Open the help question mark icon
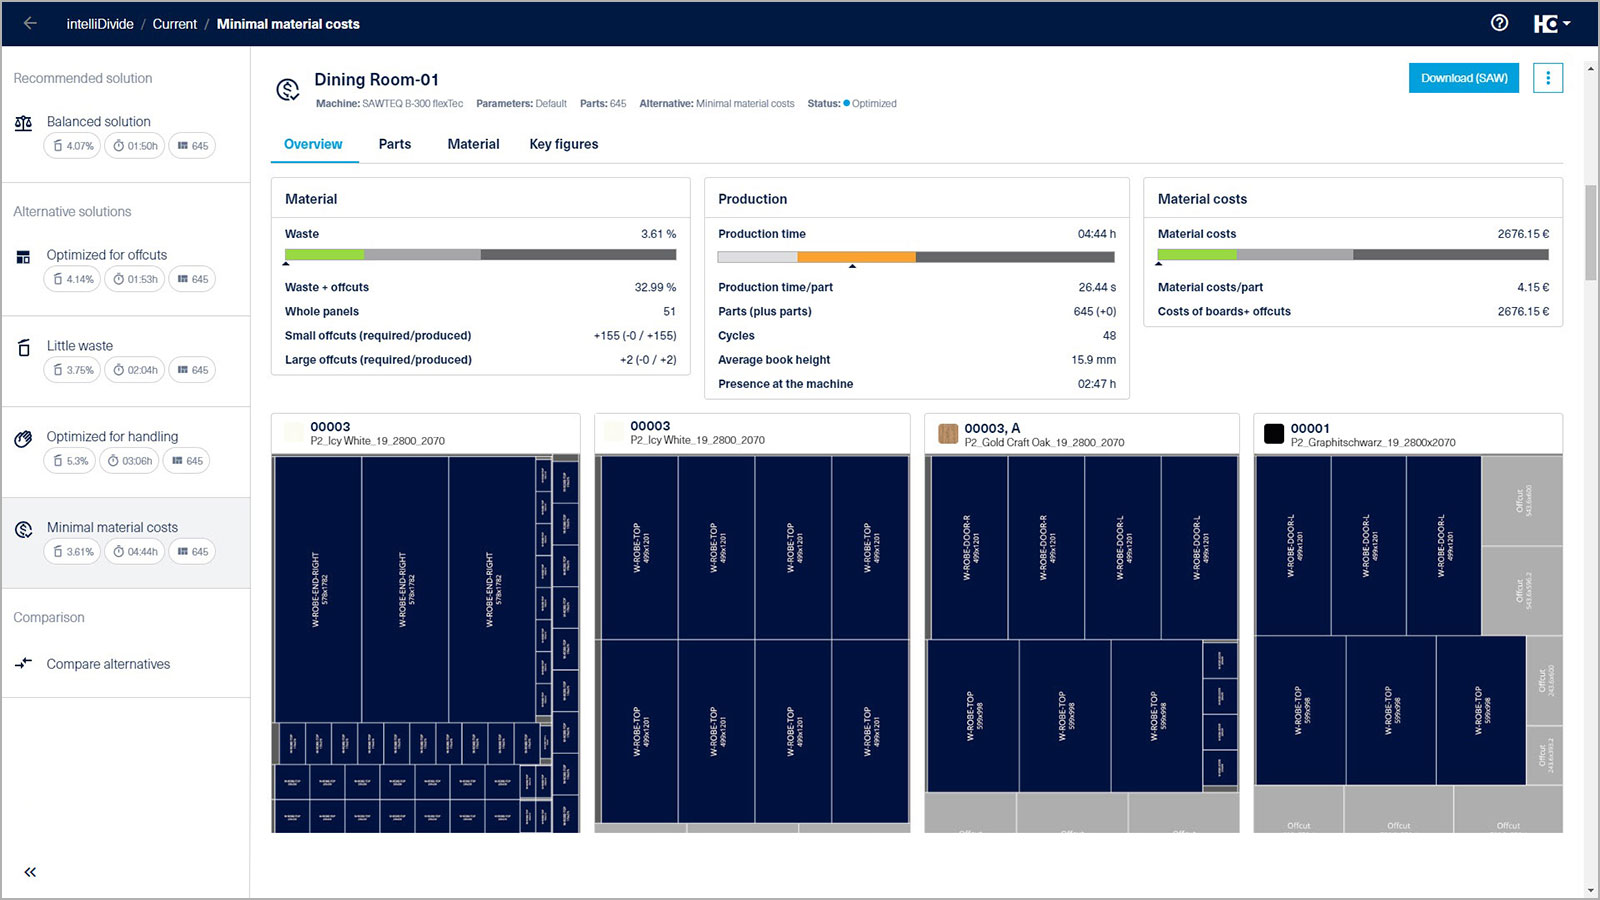The height and width of the screenshot is (900, 1600). click(x=1499, y=23)
